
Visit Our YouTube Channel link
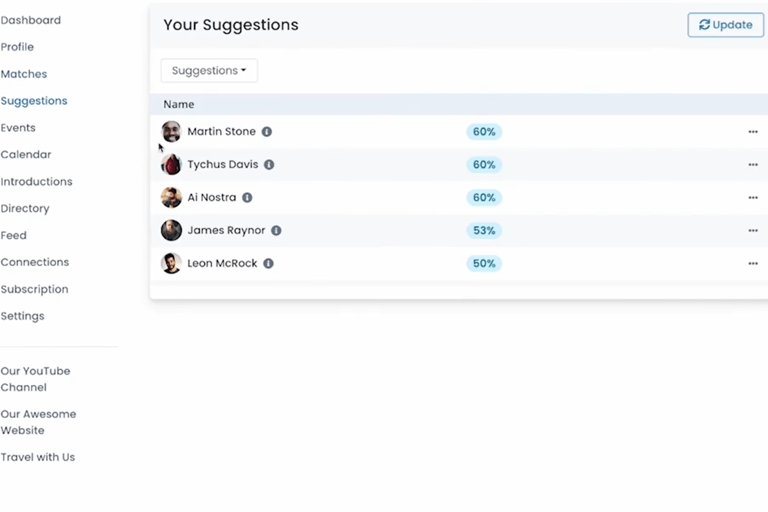tap(35, 379)
